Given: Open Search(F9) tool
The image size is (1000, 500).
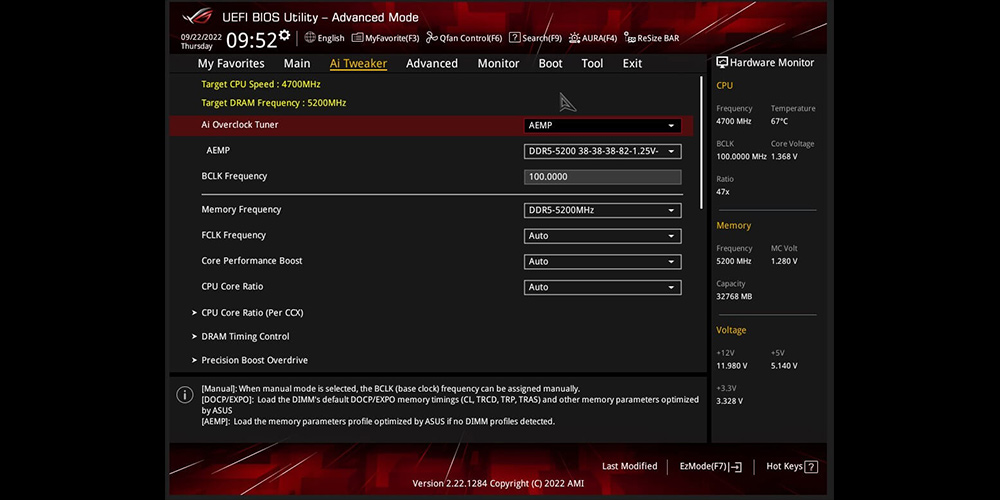Looking at the screenshot, I should [535, 38].
